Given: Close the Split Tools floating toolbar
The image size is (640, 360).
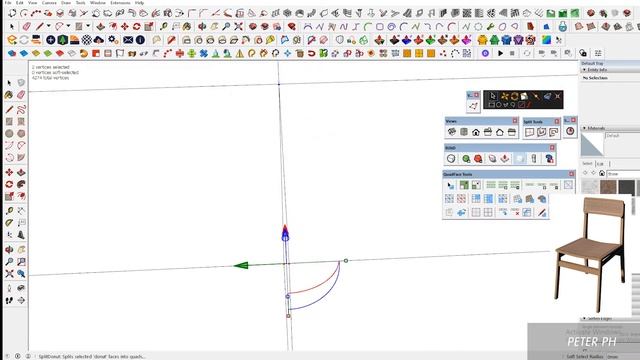Looking at the screenshot, I should tap(557, 121).
